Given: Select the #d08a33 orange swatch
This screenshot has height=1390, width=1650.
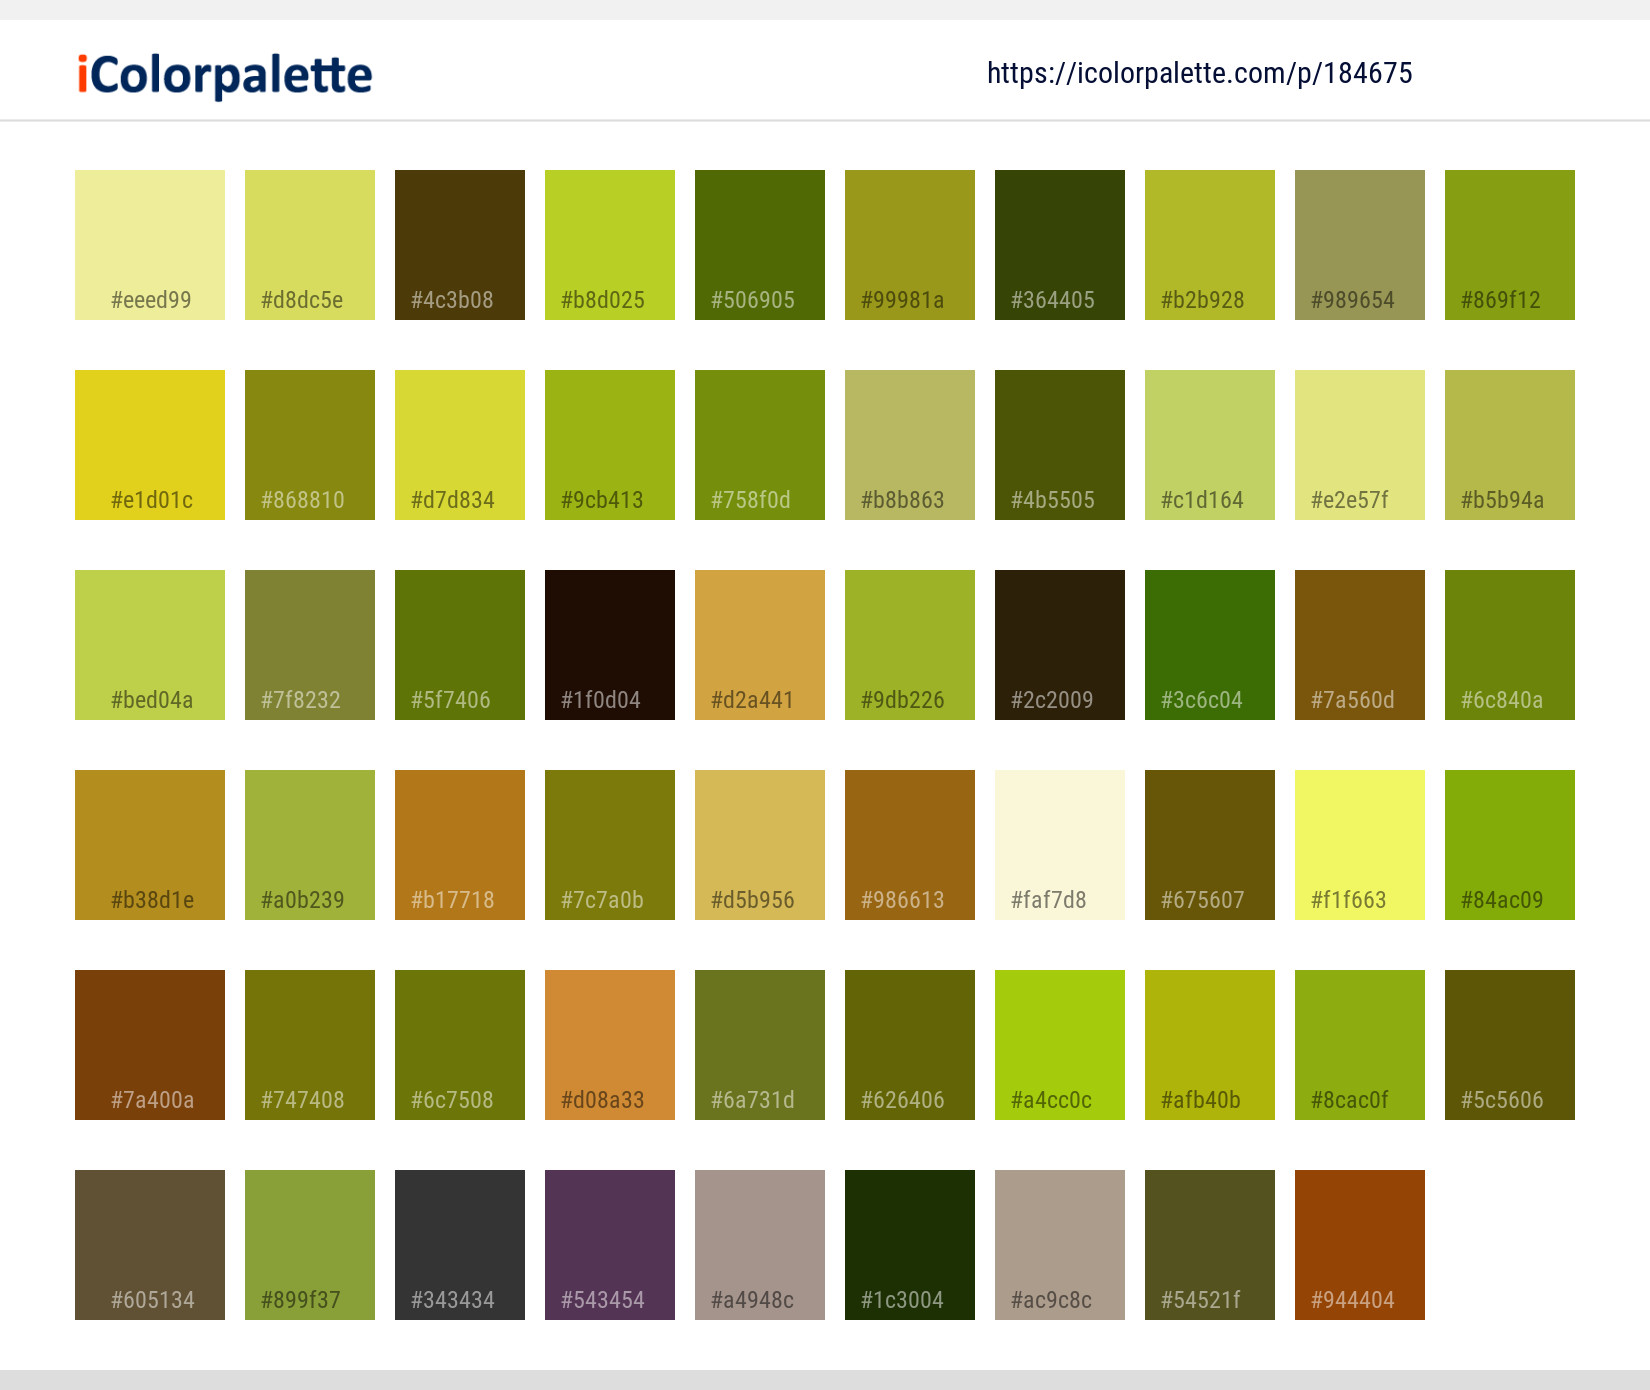Looking at the screenshot, I should 610,1045.
